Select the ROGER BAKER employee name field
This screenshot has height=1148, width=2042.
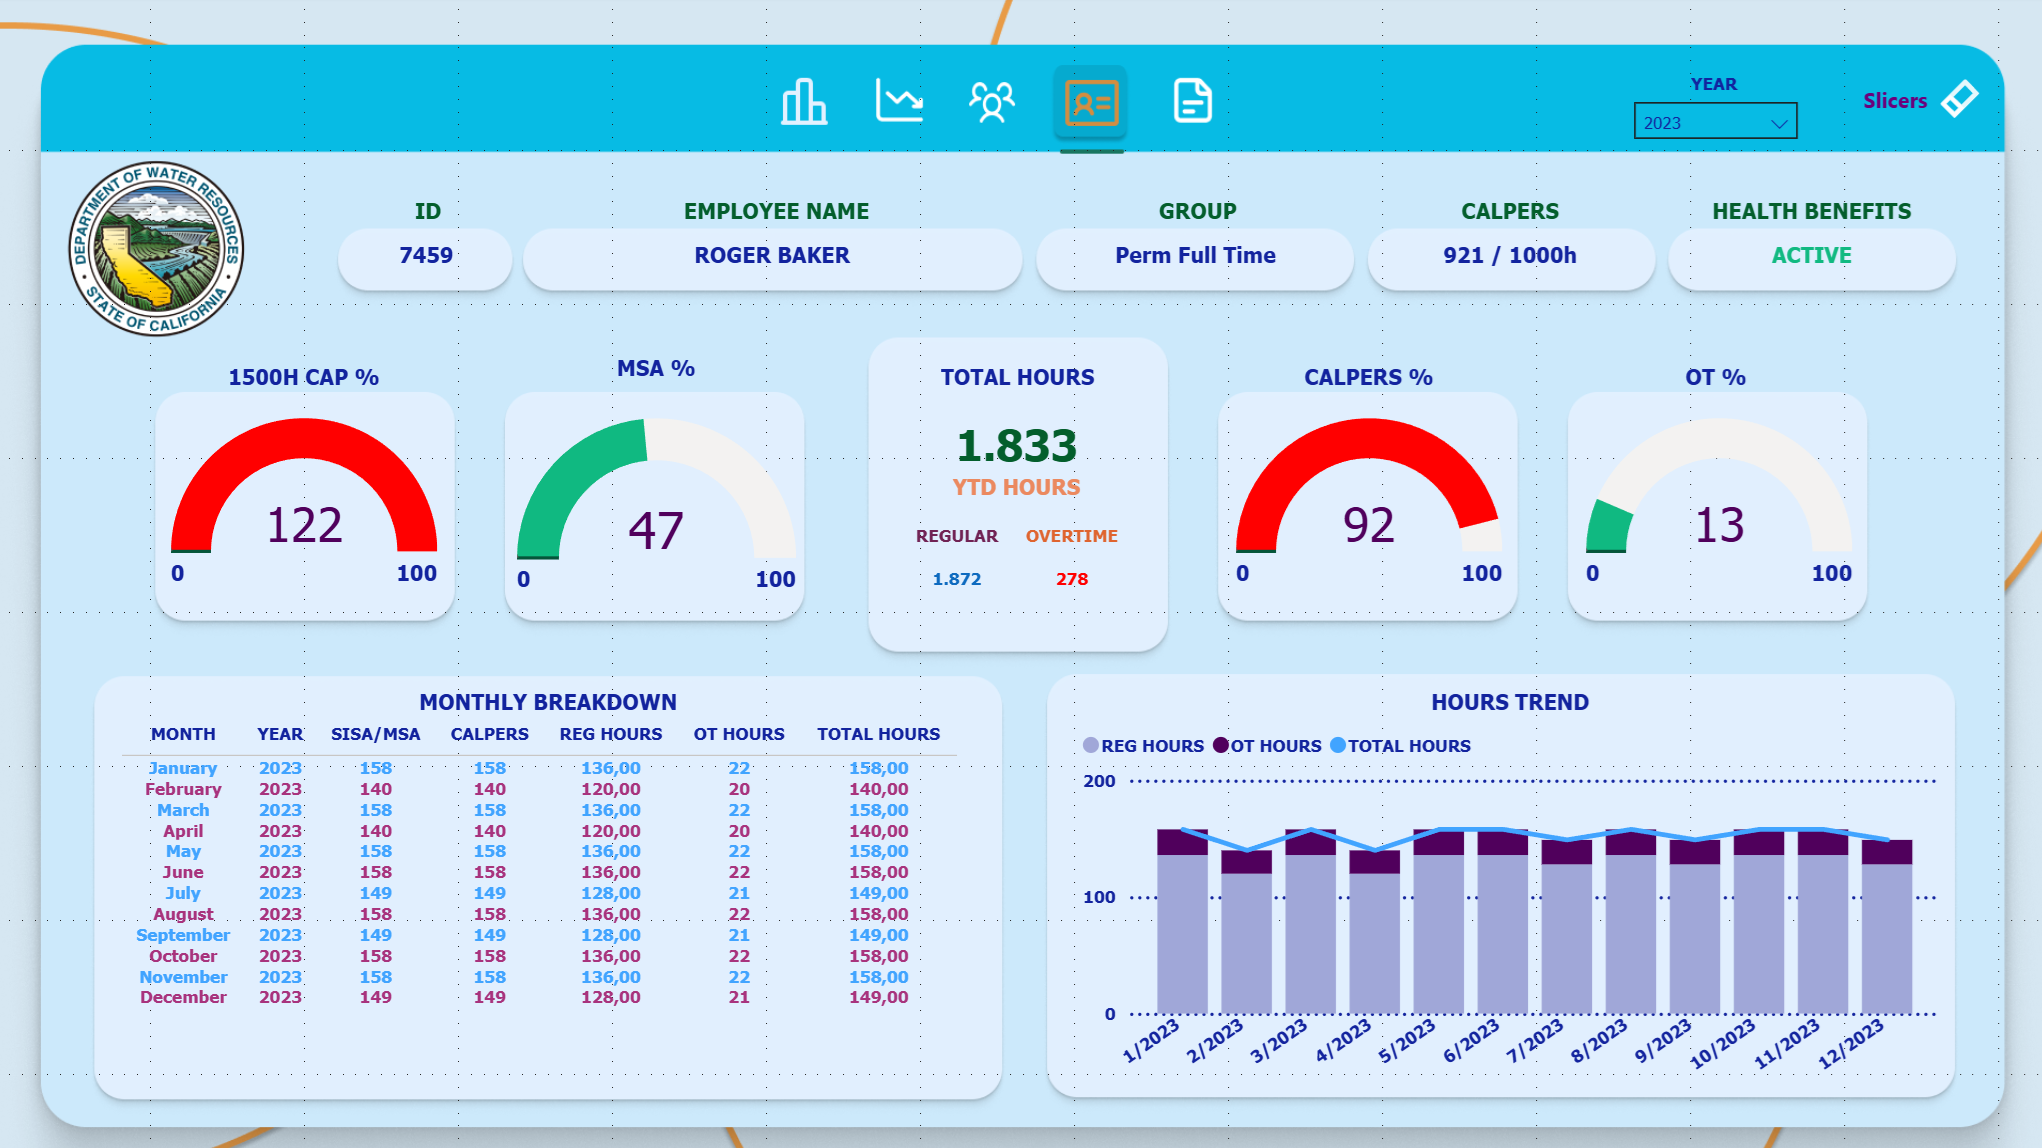(x=772, y=256)
